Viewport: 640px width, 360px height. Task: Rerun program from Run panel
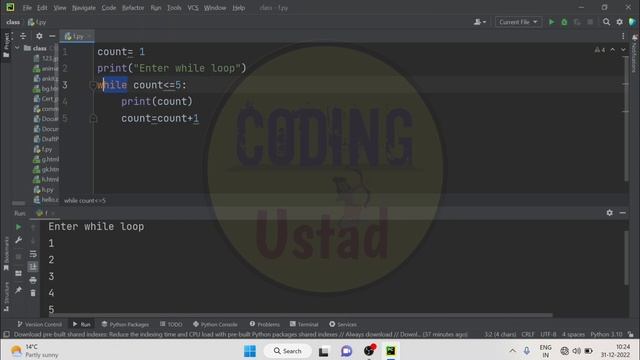pyautogui.click(x=18, y=227)
